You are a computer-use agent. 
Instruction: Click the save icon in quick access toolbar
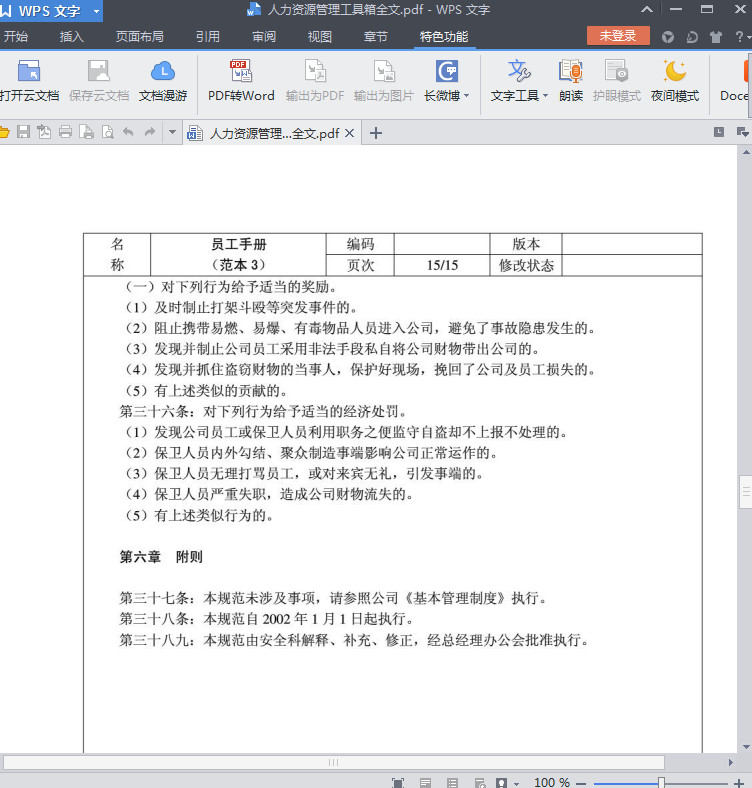[x=23, y=132]
